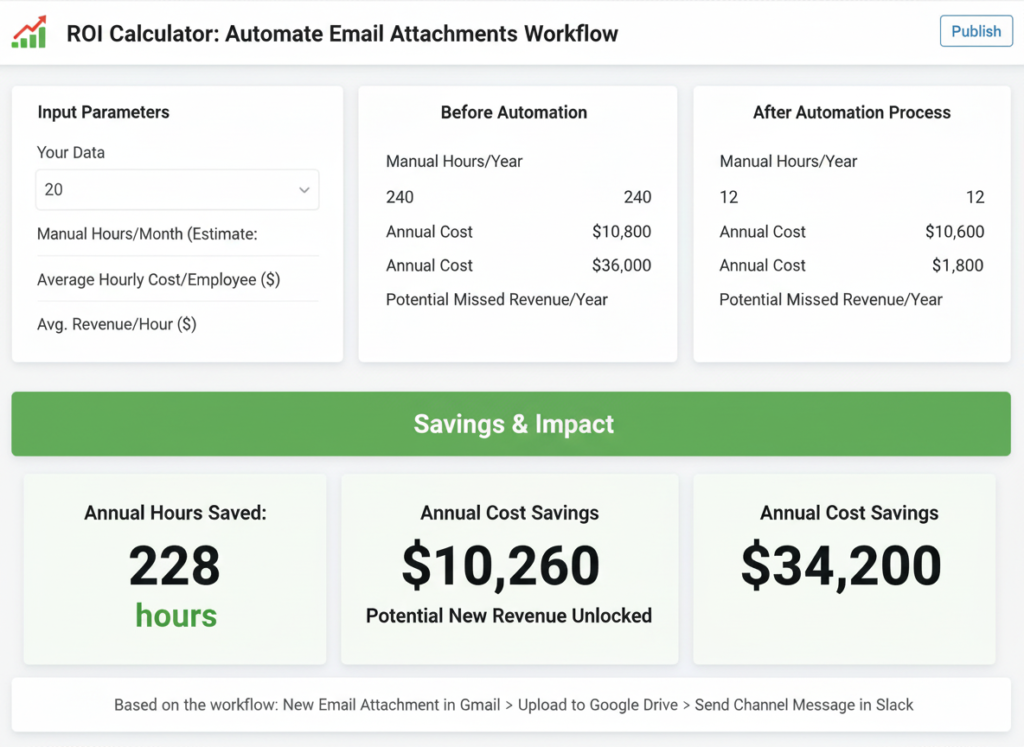Expand the Input Parameters data selector
The width and height of the screenshot is (1024, 747).
click(x=176, y=189)
